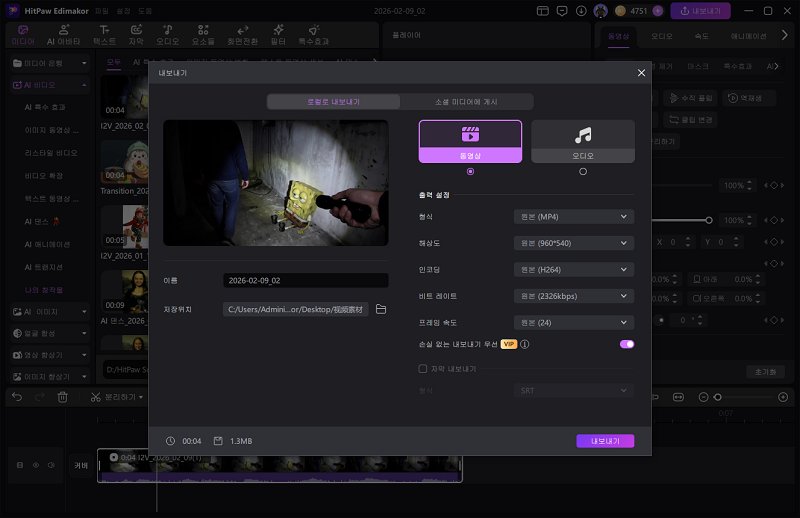Viewport: 800px width, 518px height.
Task: Choose the radio button under 오디오
Action: click(x=583, y=171)
